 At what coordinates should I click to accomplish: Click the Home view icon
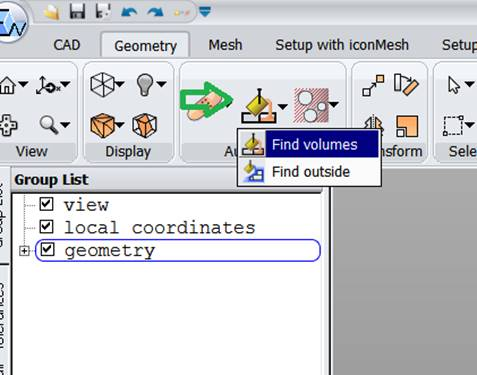[7, 85]
